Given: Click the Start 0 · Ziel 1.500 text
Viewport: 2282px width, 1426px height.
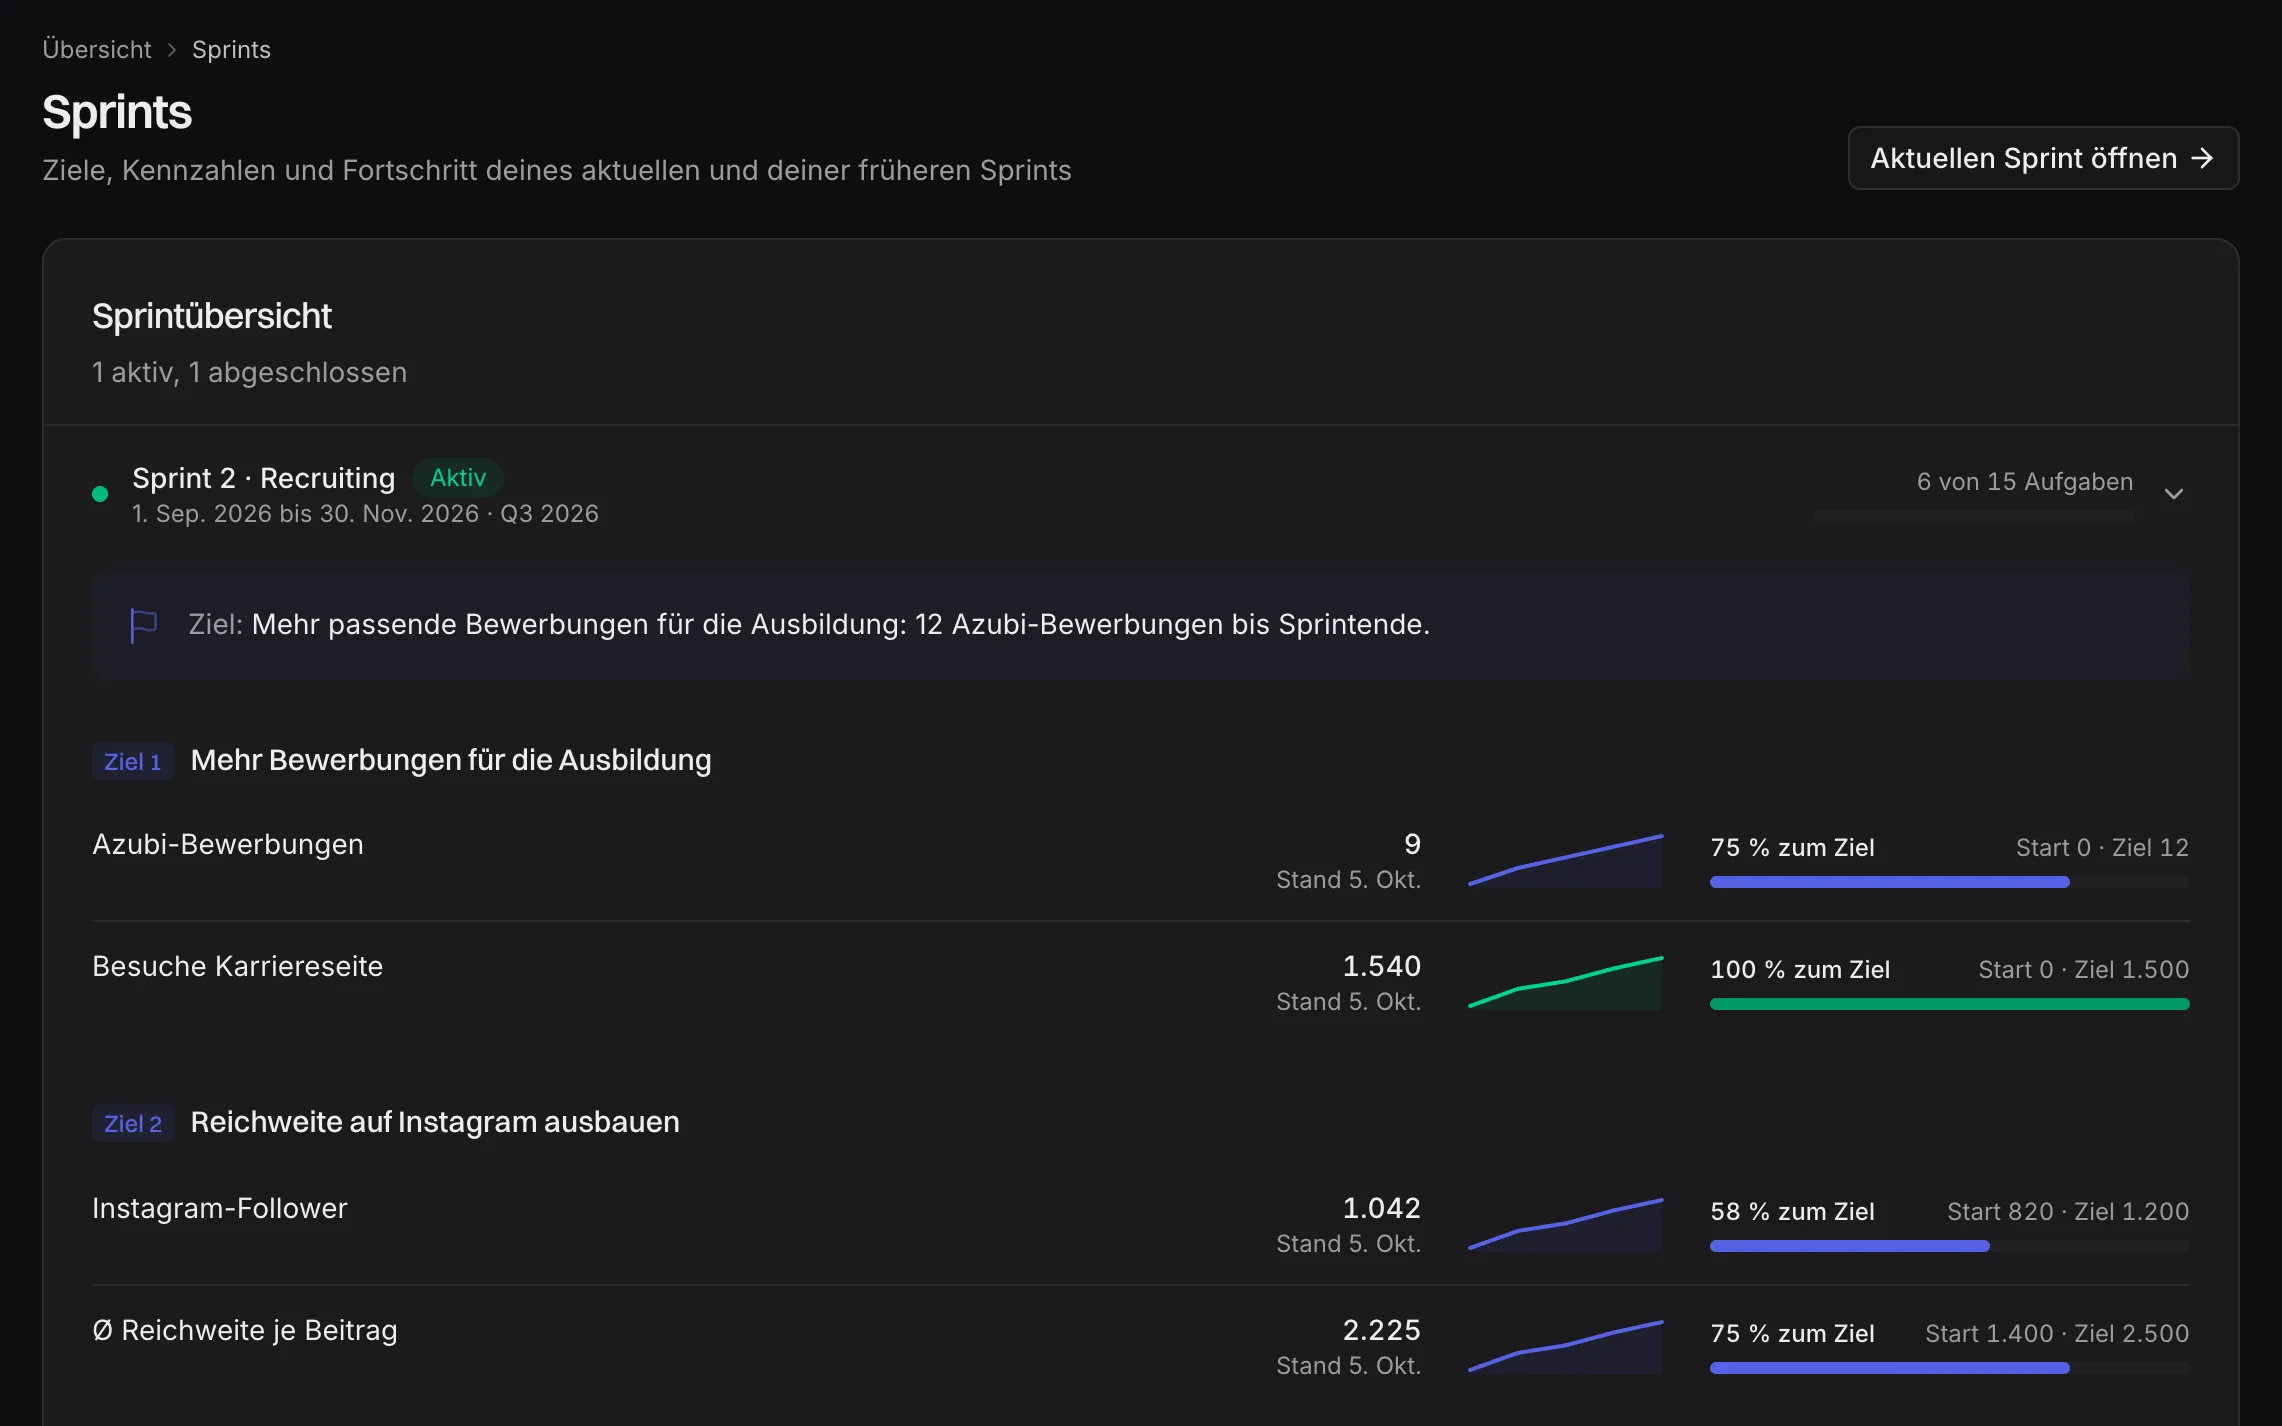Looking at the screenshot, I should (x=2083, y=969).
